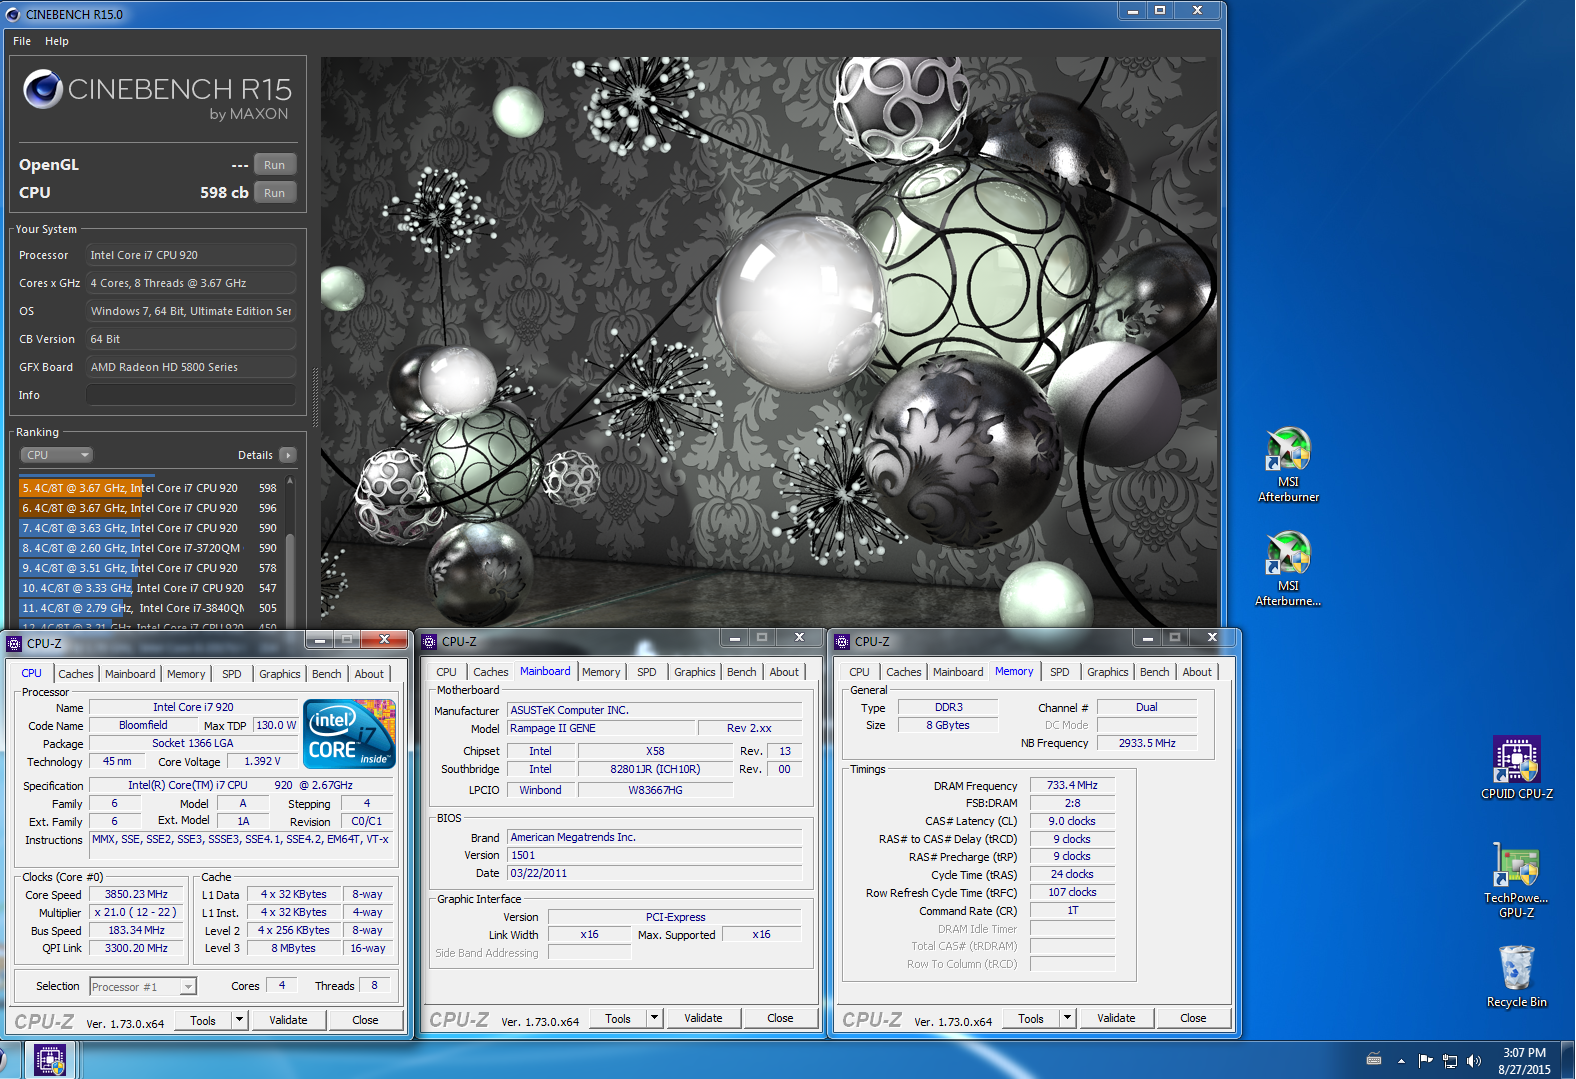Open the Tools dropdown arrow in the CPU tab window

coord(239,1020)
